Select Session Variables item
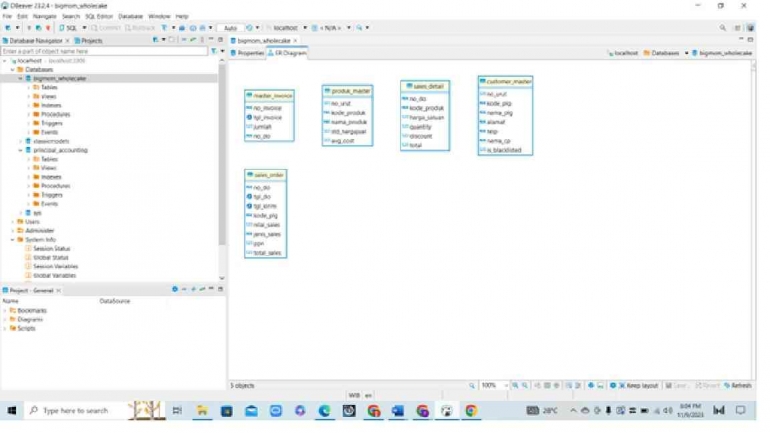Image resolution: width=770 pixels, height=433 pixels. tap(55, 267)
